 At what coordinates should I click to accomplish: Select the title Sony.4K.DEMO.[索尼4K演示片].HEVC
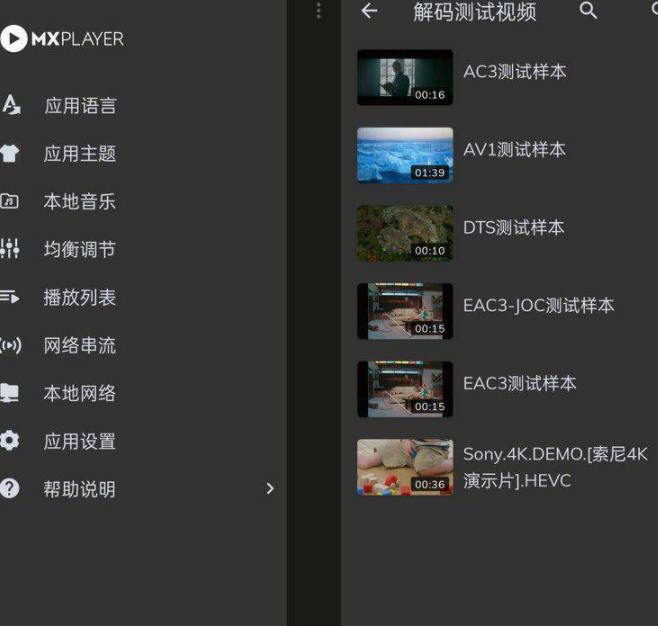556,467
